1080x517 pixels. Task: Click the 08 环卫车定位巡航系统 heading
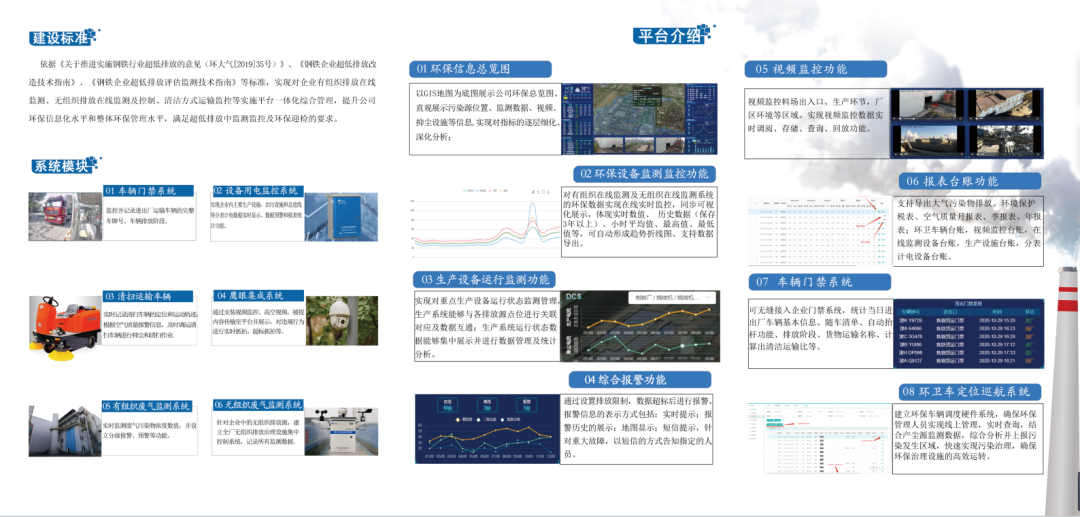(970, 392)
